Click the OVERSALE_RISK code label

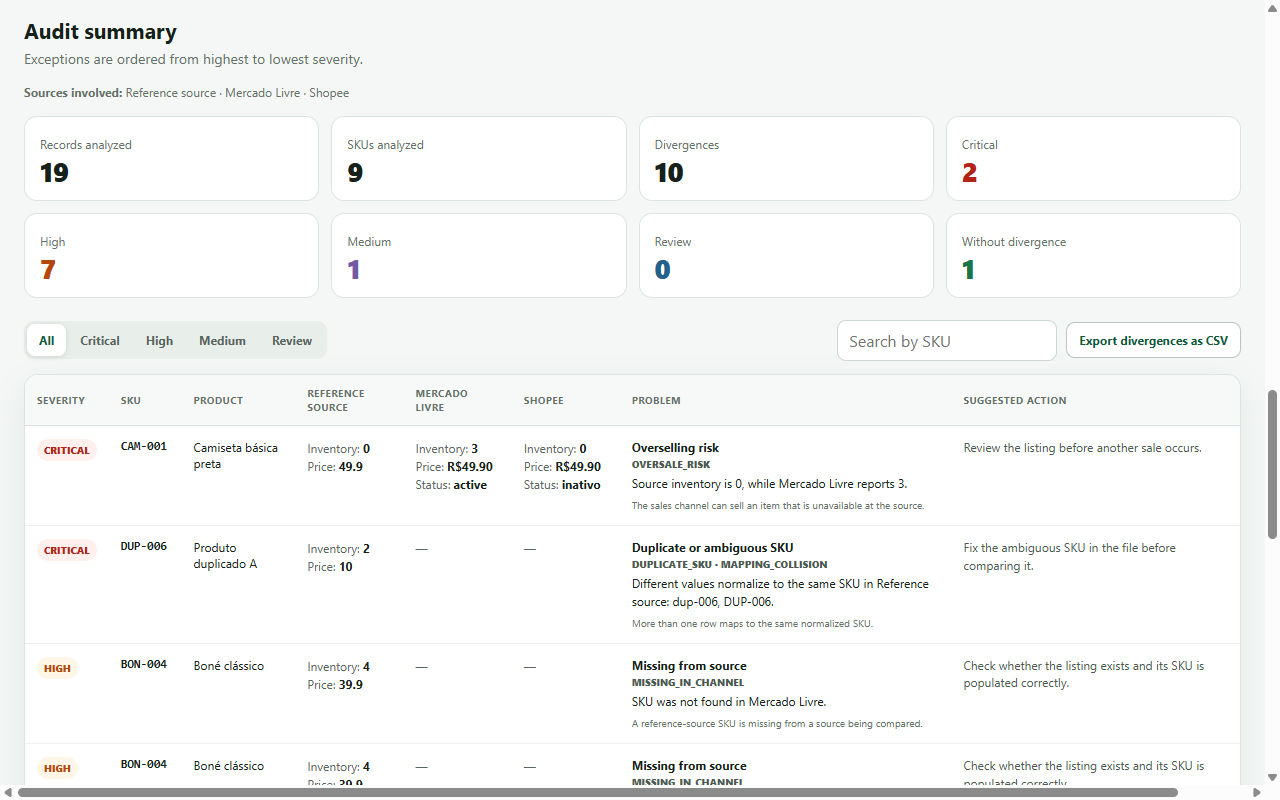point(671,465)
